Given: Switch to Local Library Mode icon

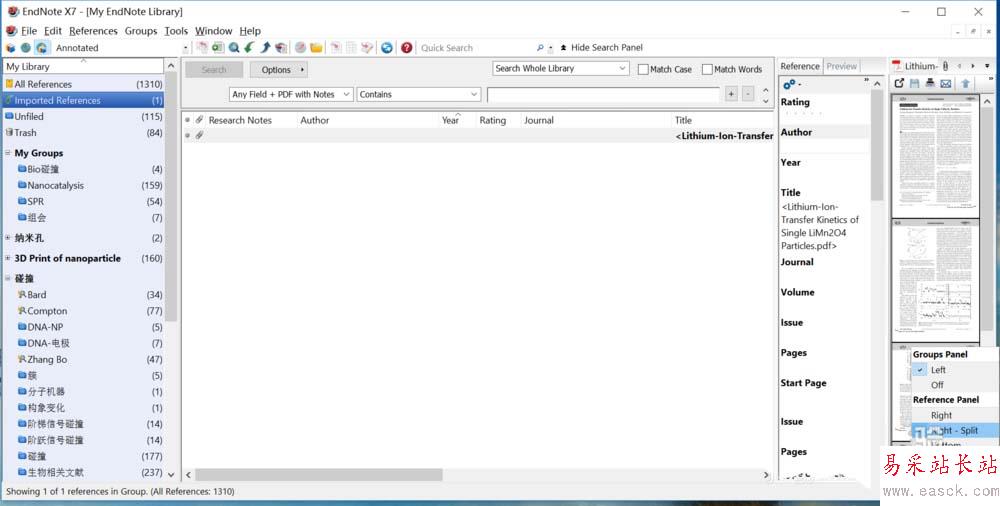Looking at the screenshot, I should pyautogui.click(x=10, y=48).
